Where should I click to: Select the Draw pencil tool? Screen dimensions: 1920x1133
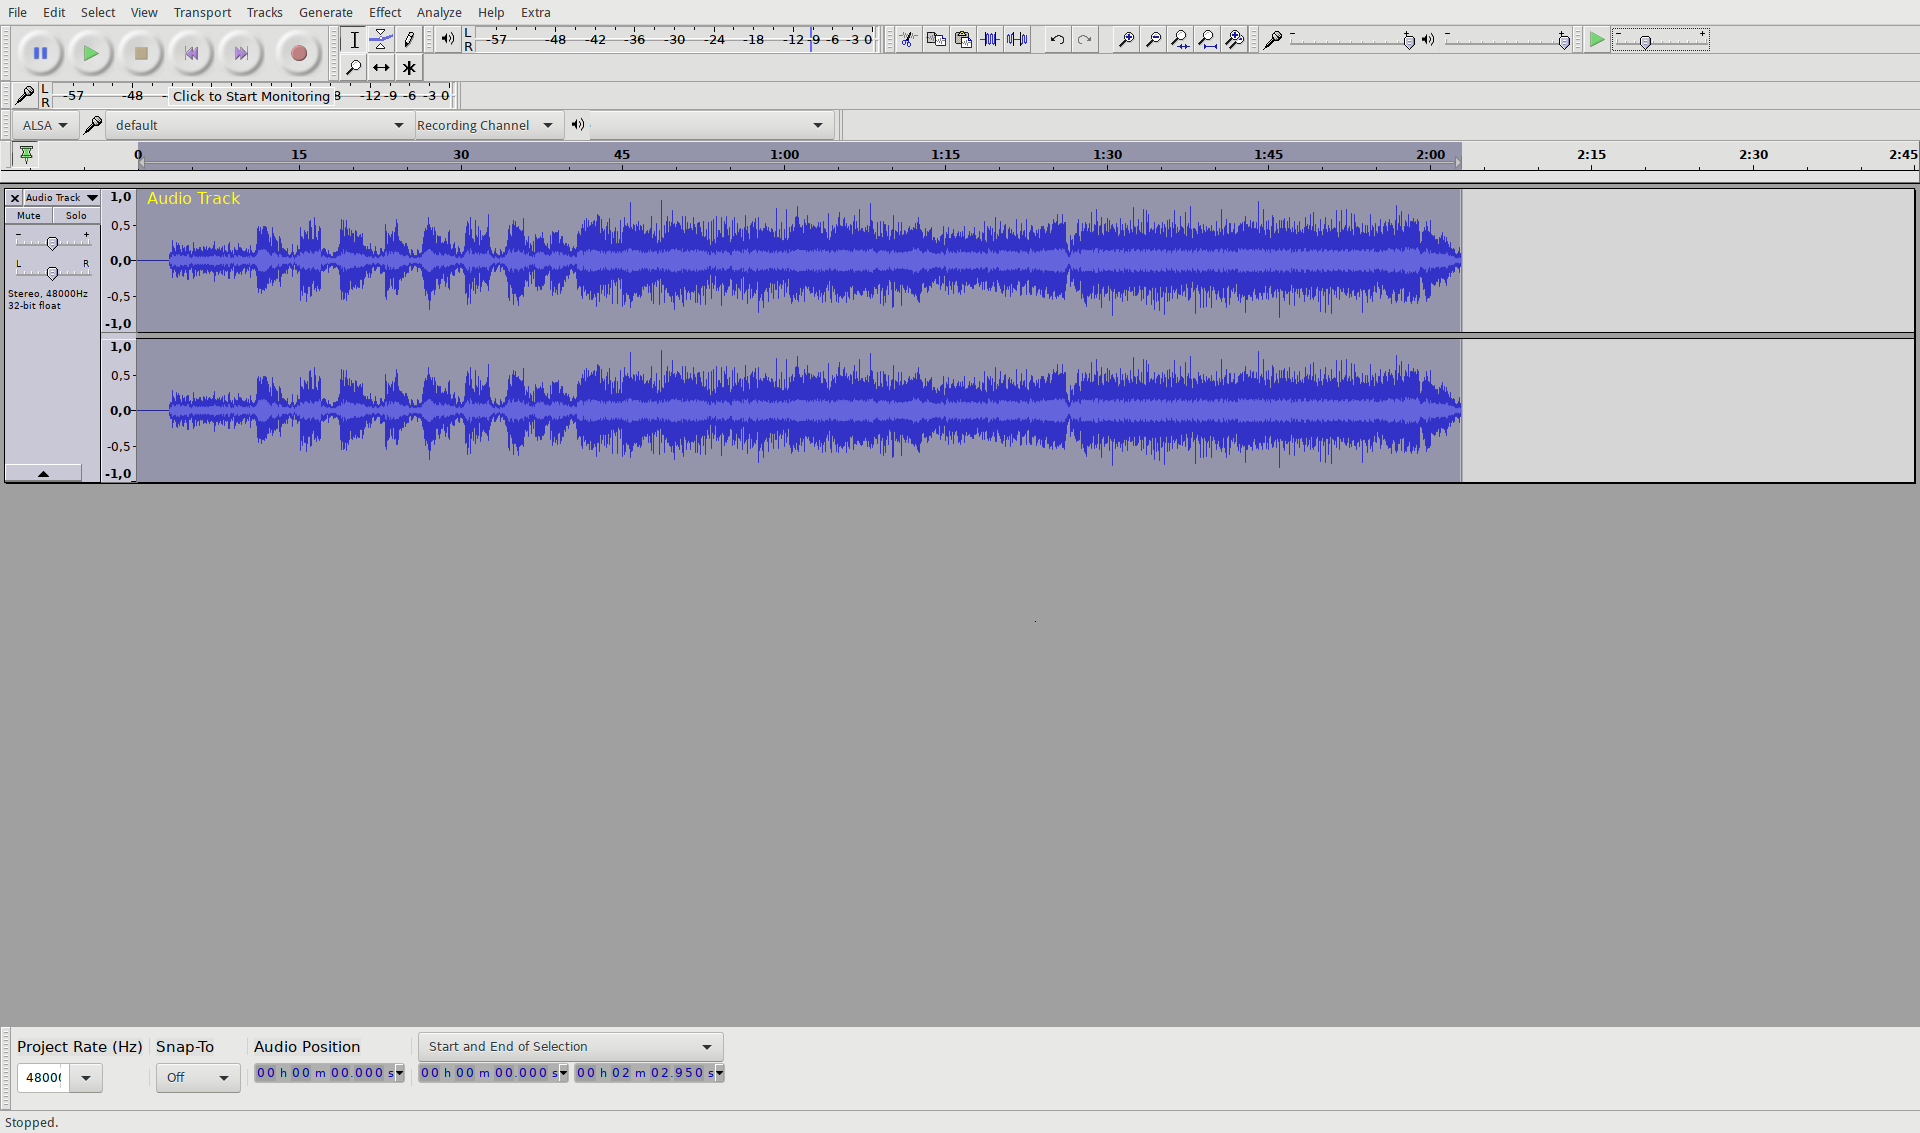point(409,40)
